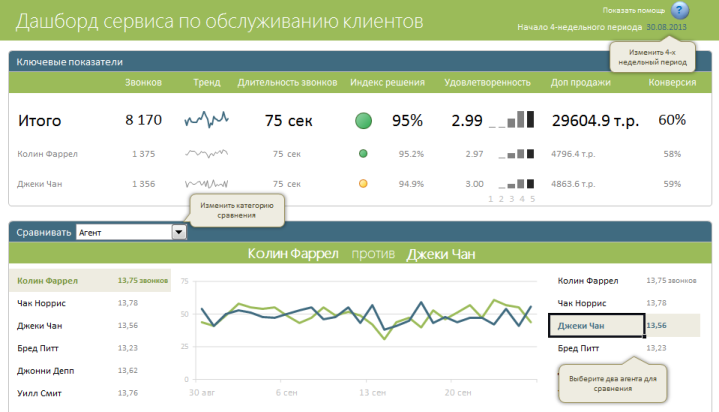Viewport: 719px width, 412px height.
Task: Click the Удовлетворенность column header
Action: point(487,83)
